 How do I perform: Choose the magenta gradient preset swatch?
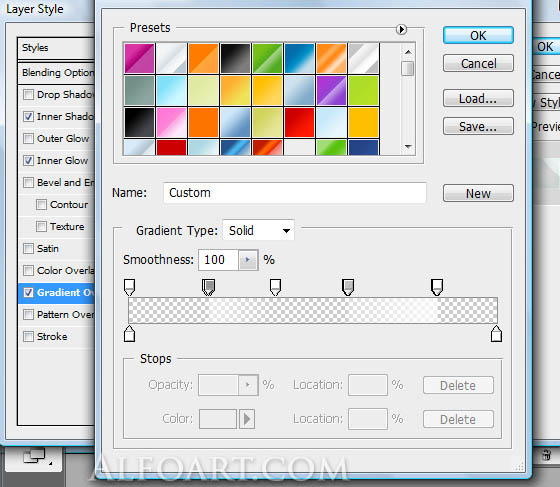coord(139,59)
